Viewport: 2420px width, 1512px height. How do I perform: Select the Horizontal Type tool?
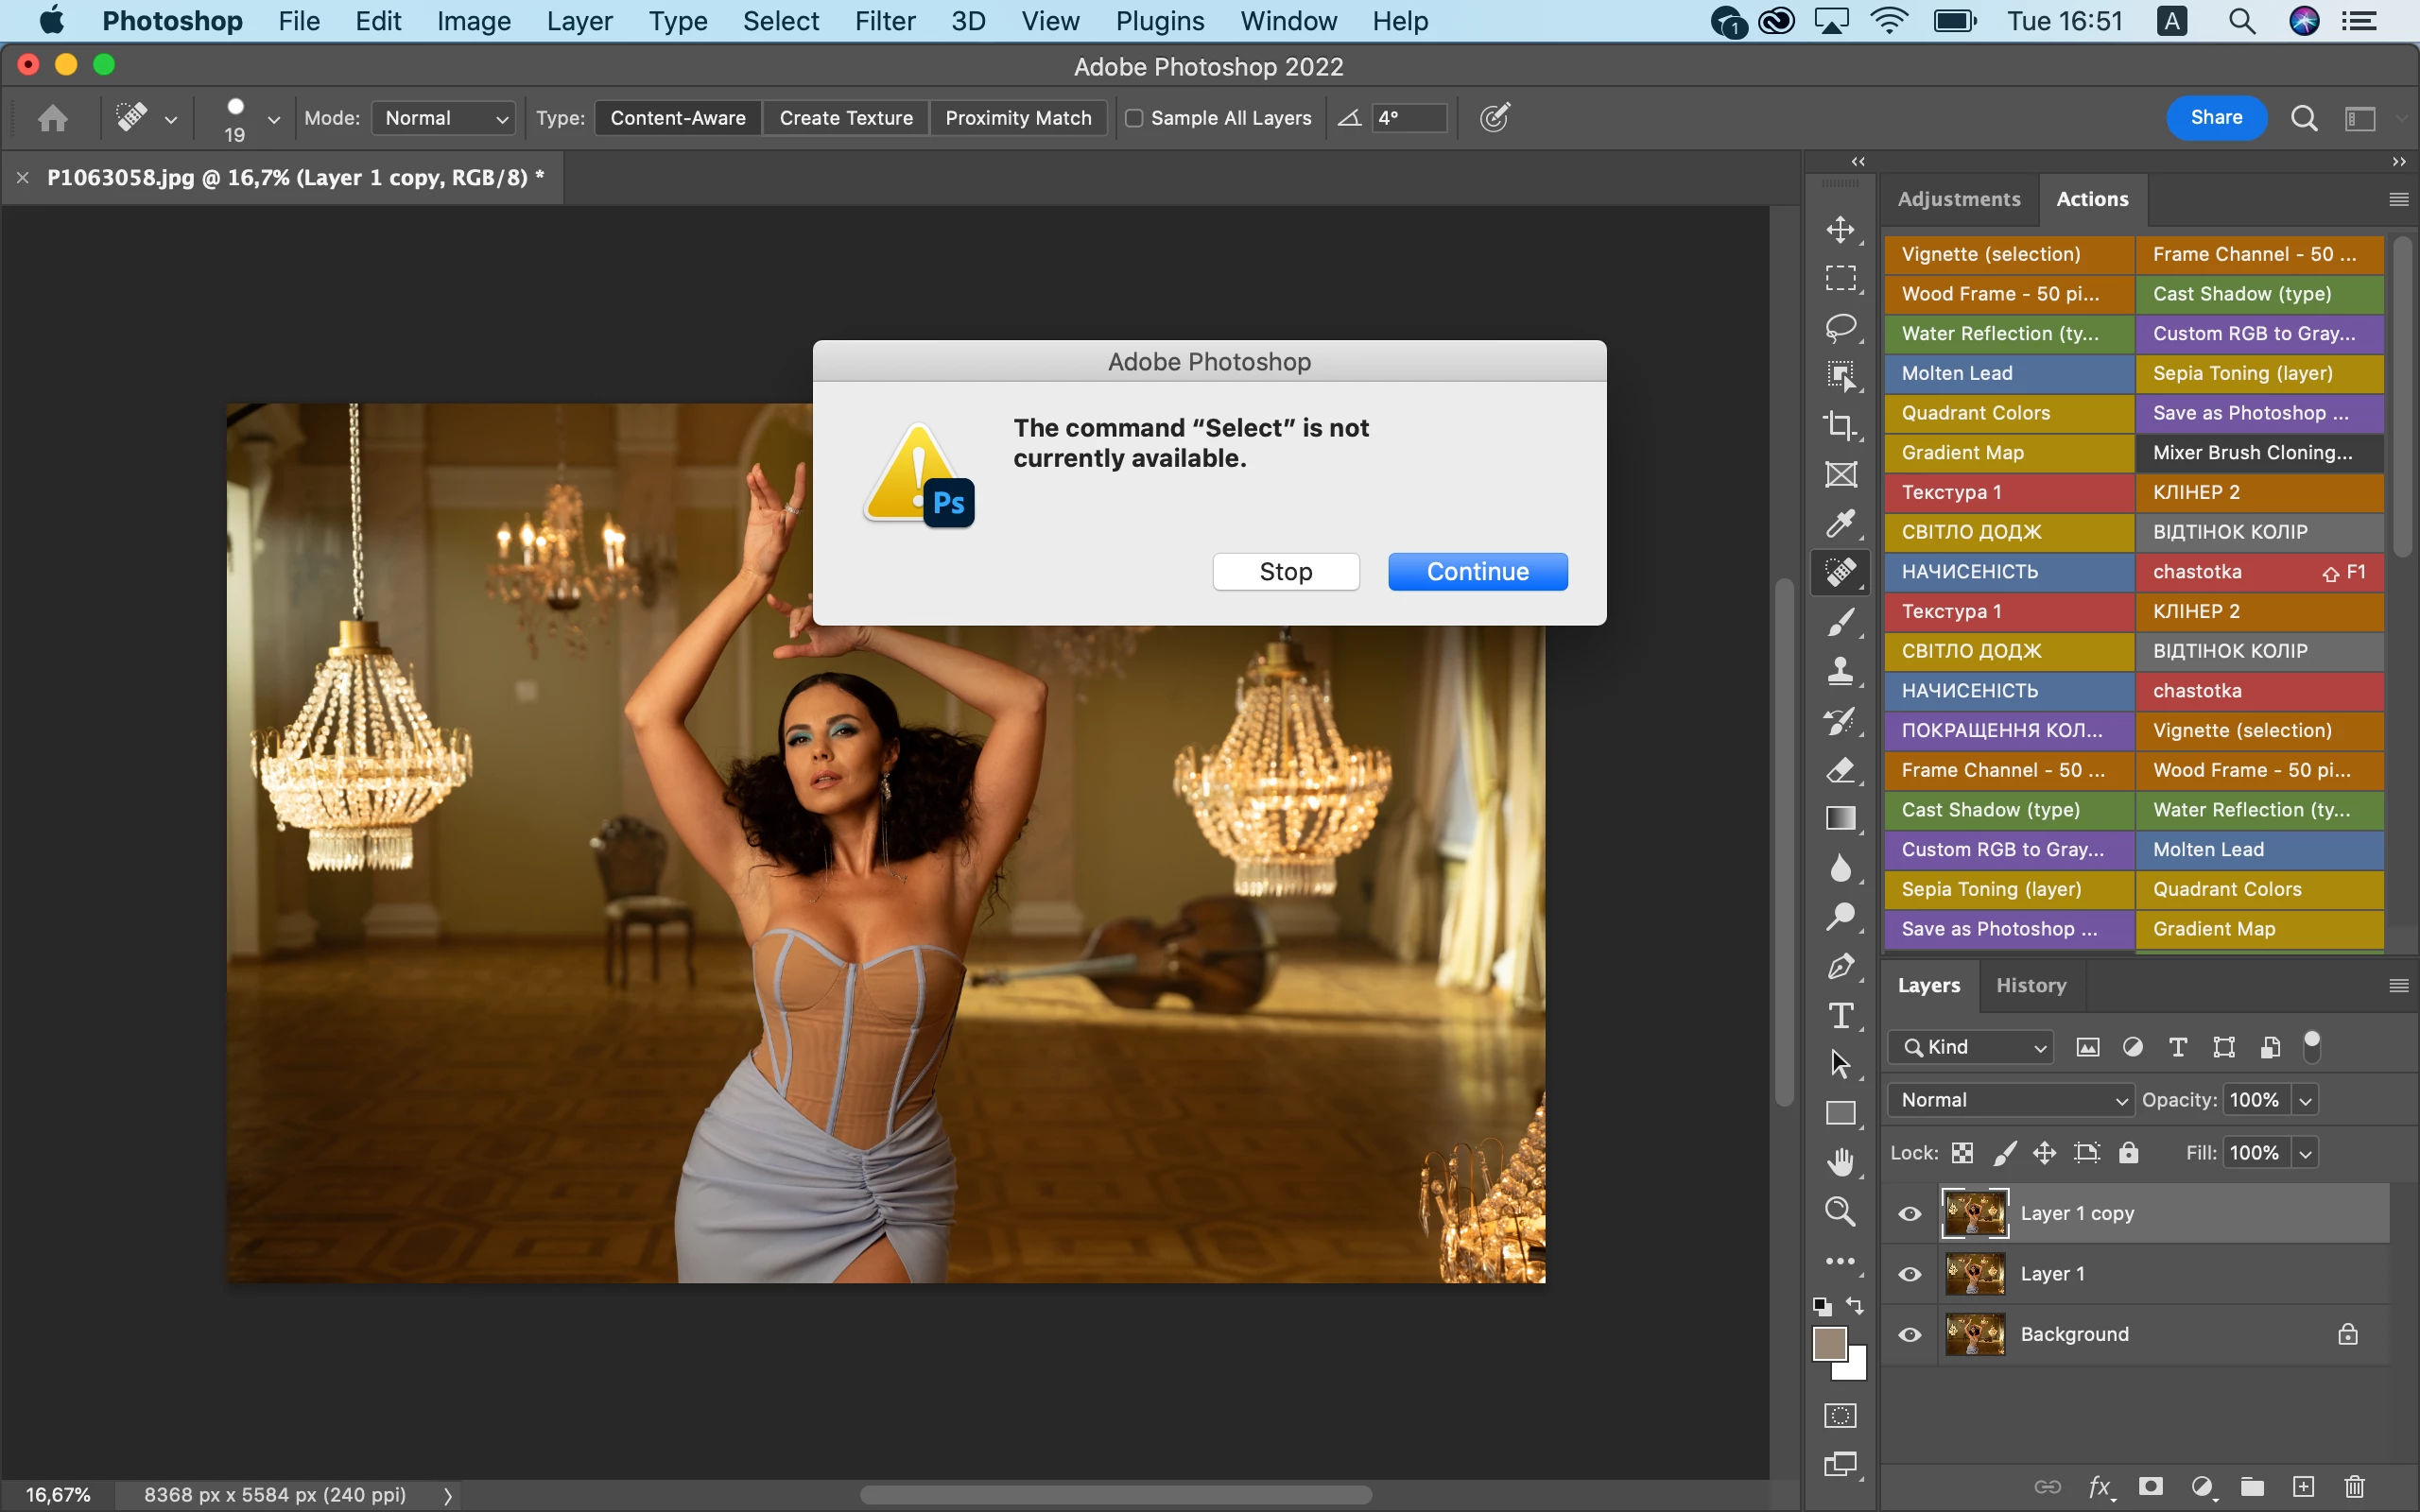pyautogui.click(x=1840, y=1016)
